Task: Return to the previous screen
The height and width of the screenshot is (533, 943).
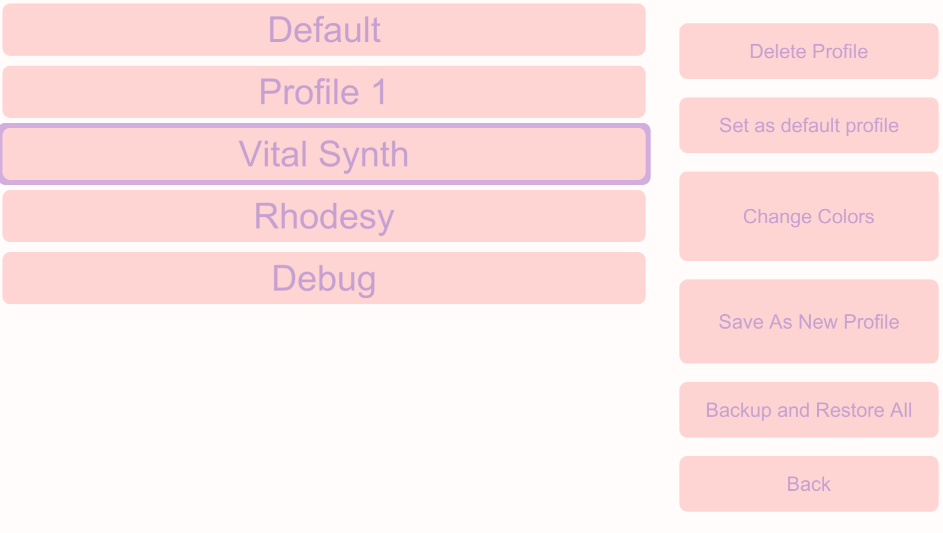Action: pos(808,484)
